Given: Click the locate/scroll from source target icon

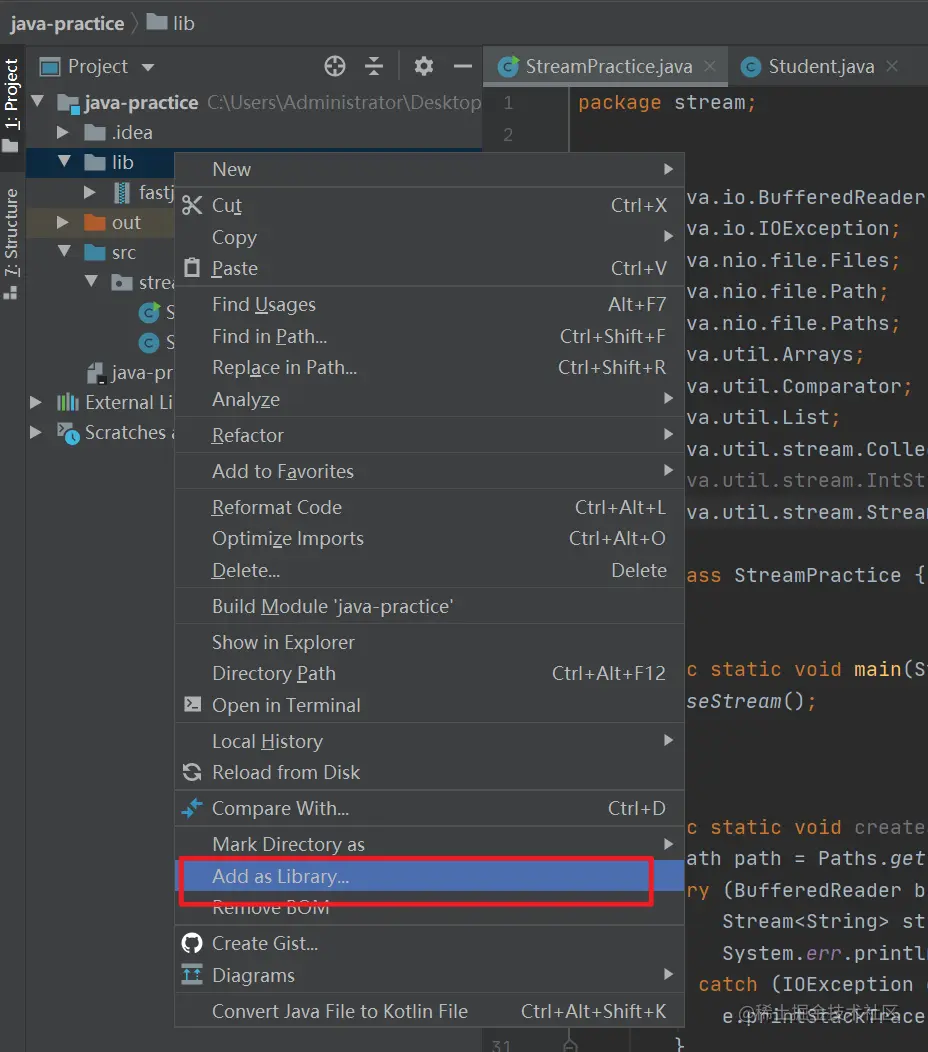Looking at the screenshot, I should click(x=334, y=66).
